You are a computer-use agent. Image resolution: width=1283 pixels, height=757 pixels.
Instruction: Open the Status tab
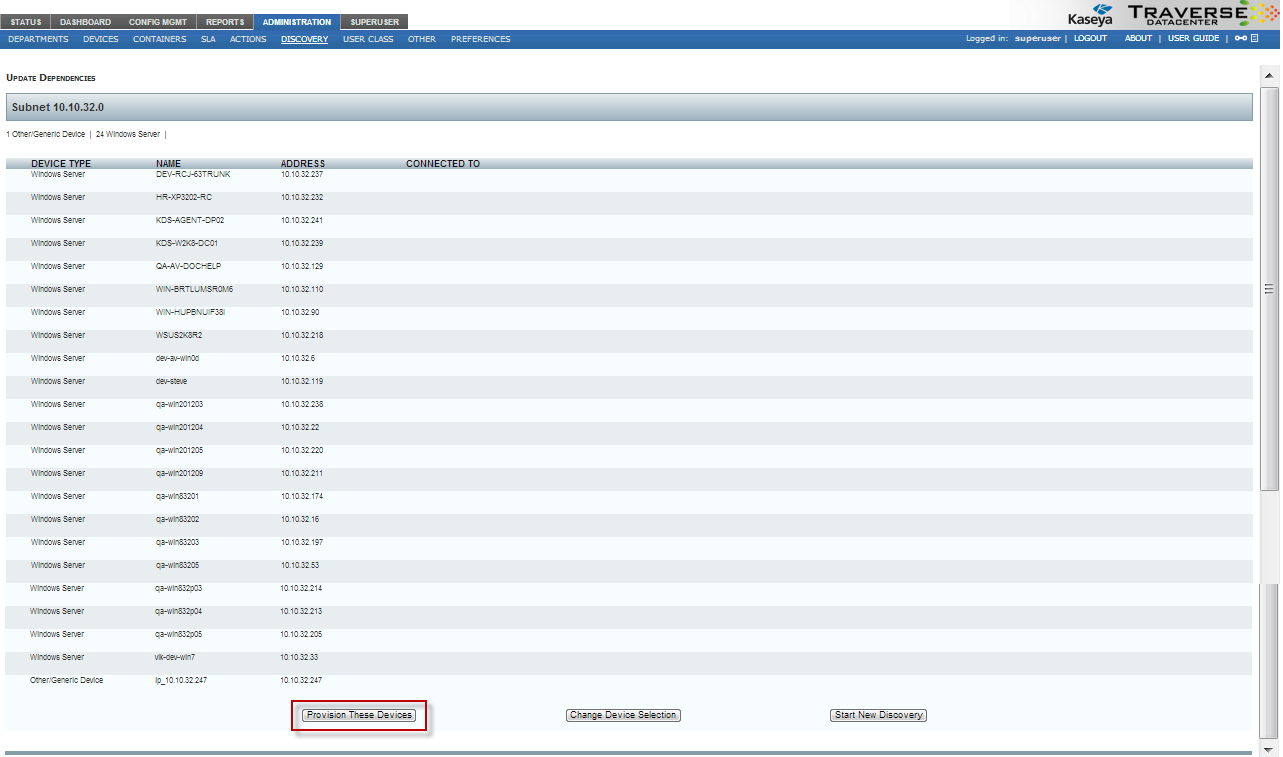coord(27,22)
